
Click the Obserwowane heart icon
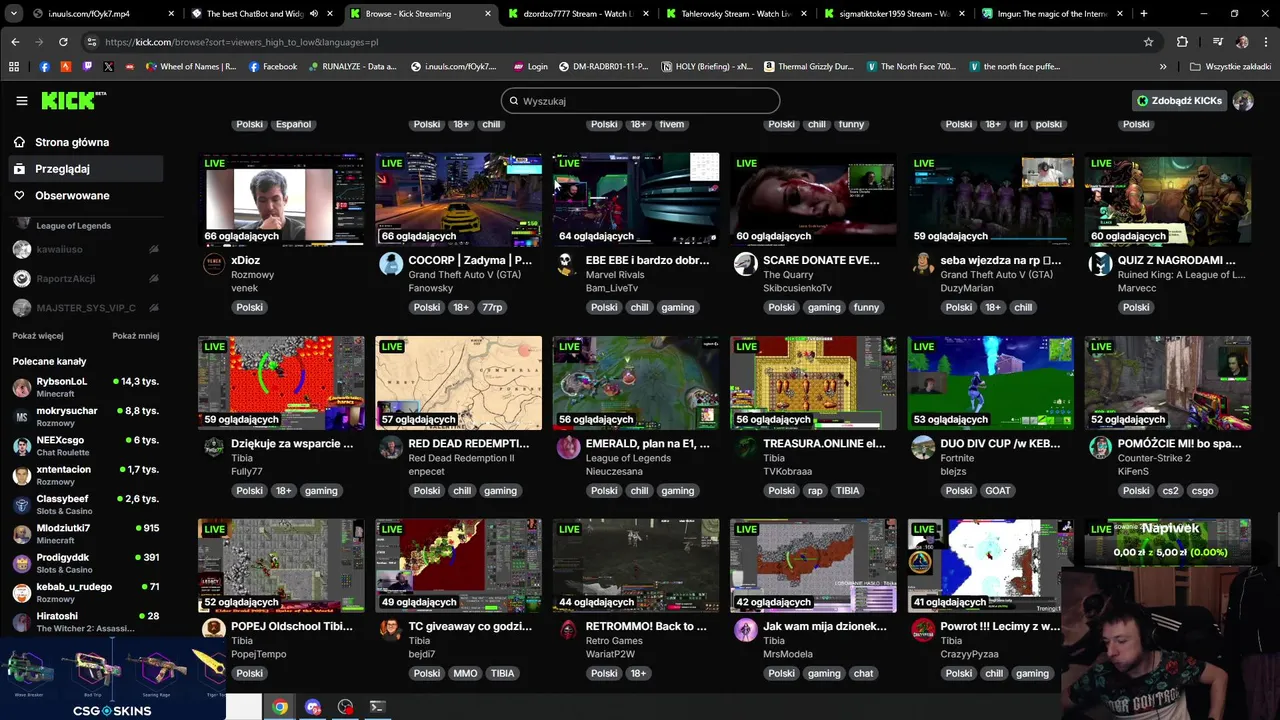(x=19, y=195)
